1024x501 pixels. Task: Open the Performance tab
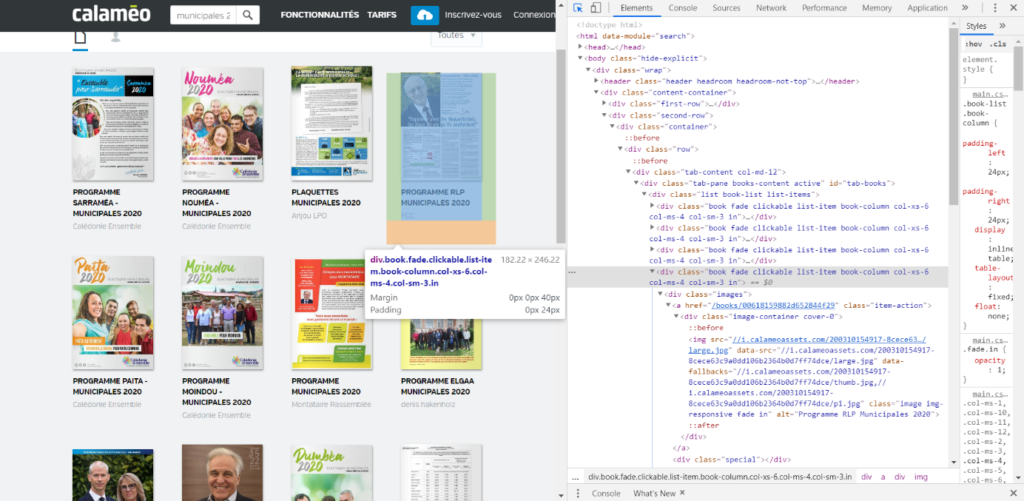coord(824,8)
